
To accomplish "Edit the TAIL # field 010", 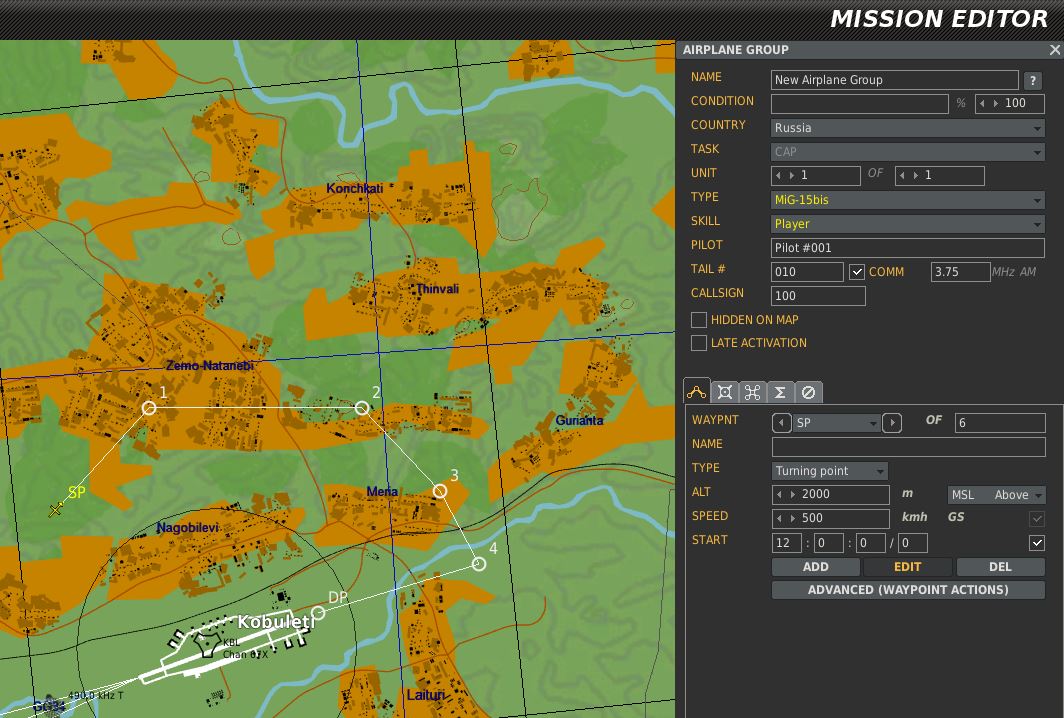I will tap(807, 272).
